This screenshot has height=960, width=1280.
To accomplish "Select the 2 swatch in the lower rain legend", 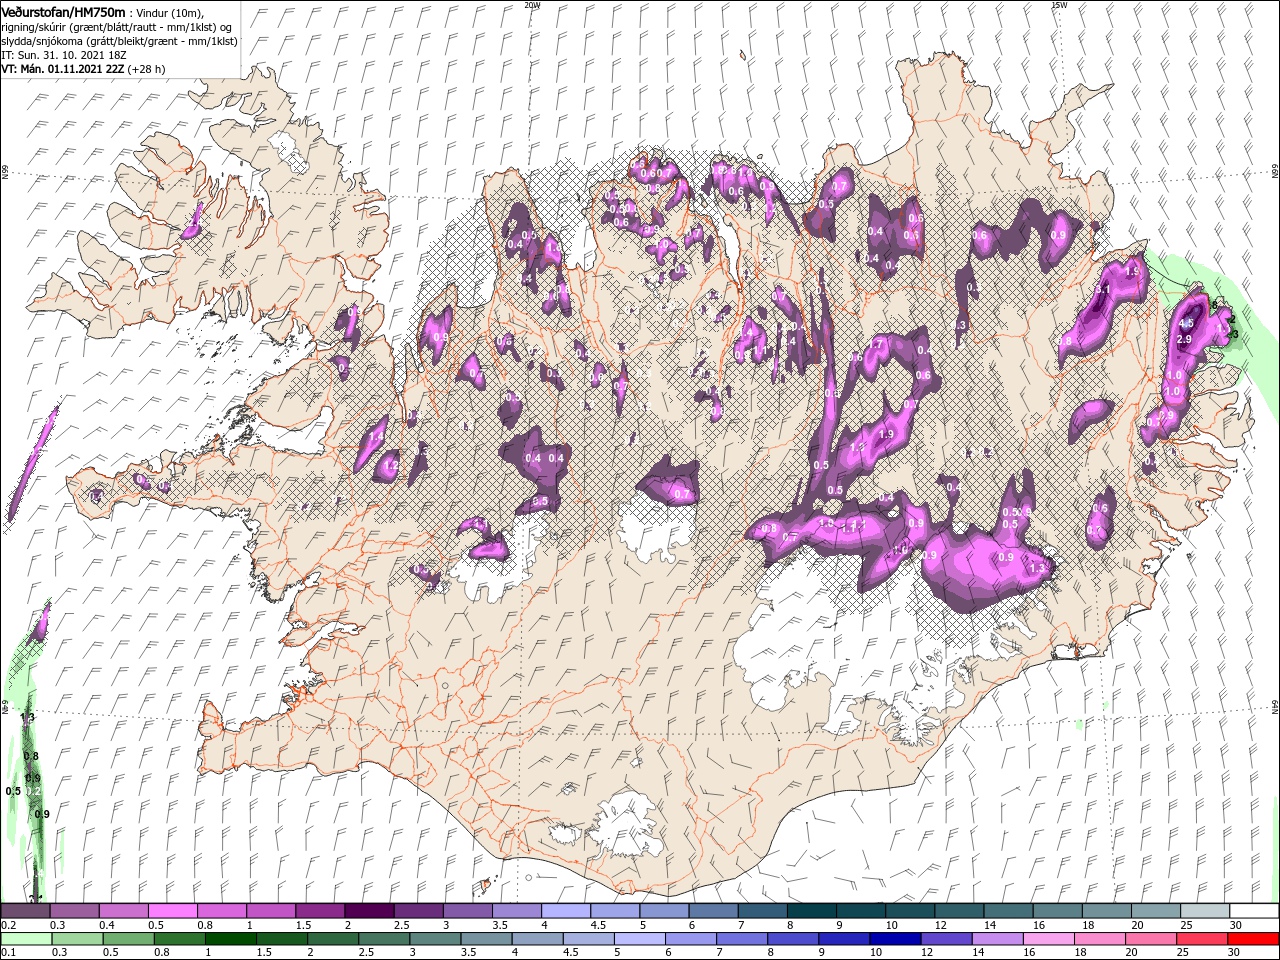I will tap(333, 939).
